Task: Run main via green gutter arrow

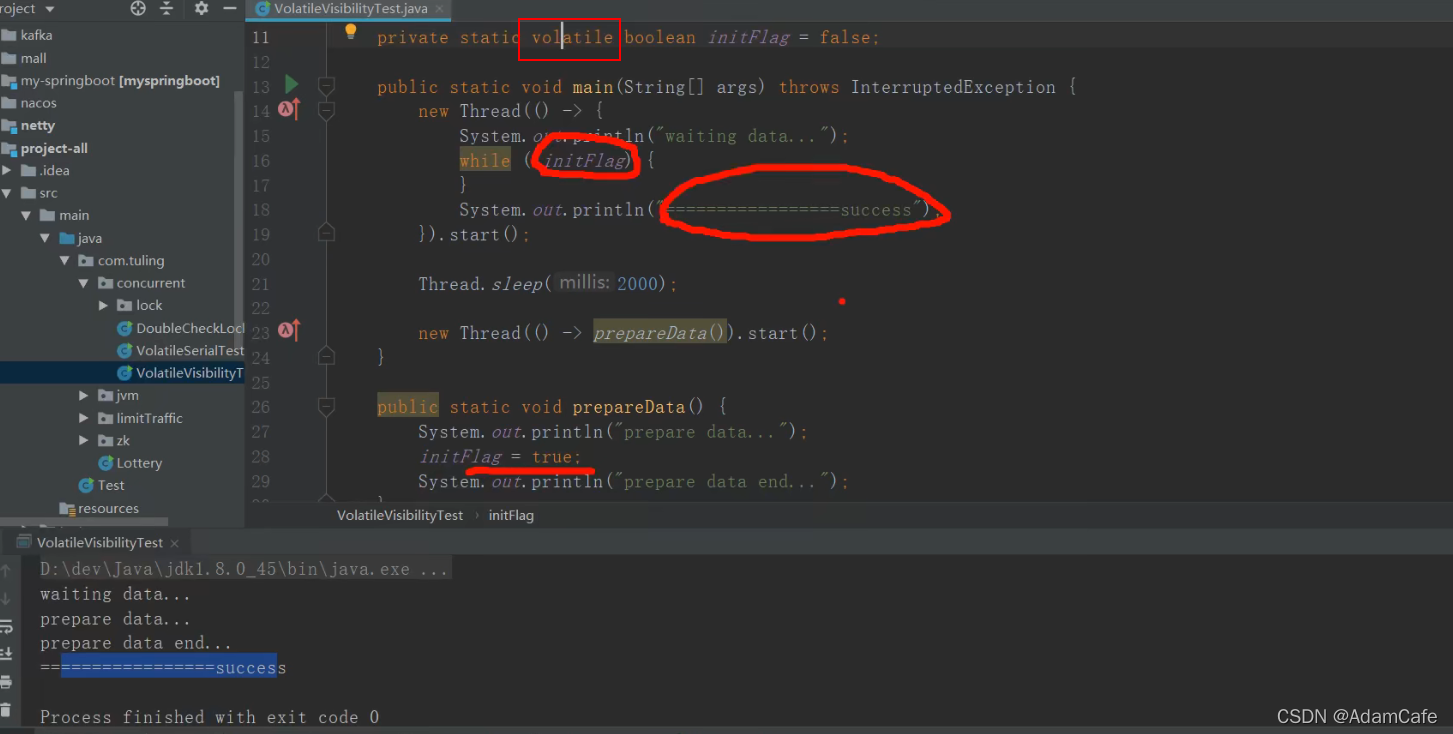Action: 291,84
